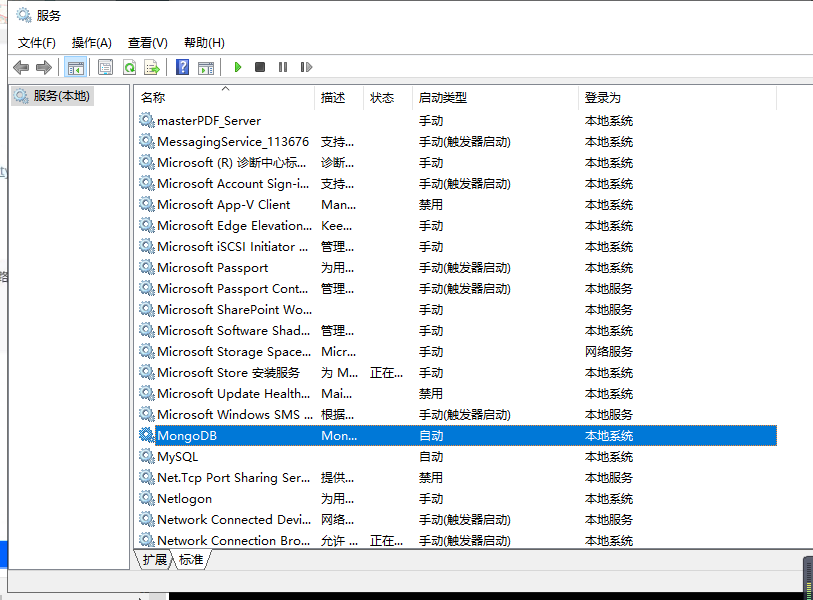
Task: Select the MySQL service name
Action: [177, 457]
